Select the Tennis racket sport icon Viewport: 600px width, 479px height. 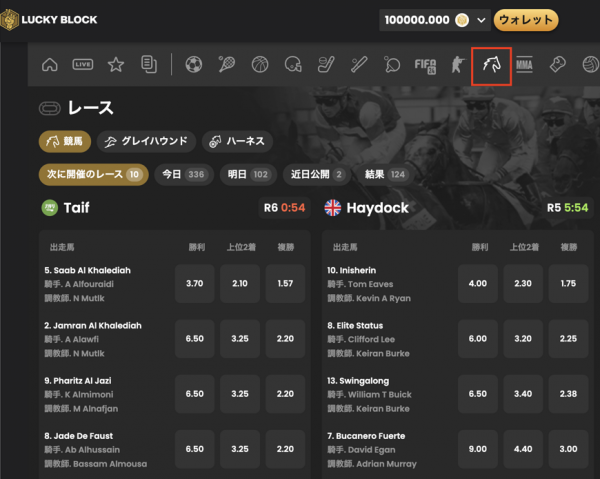(227, 64)
